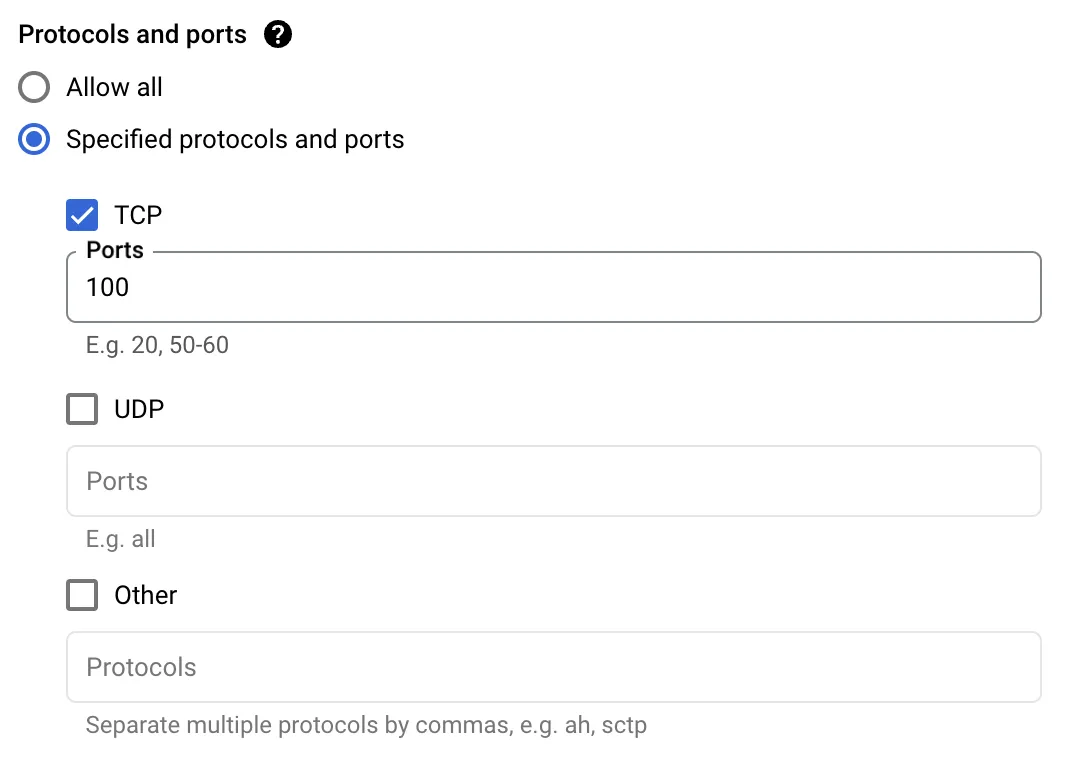Screen dimensions: 1068x762
Task: Select the Allow all radio button
Action: point(33,87)
